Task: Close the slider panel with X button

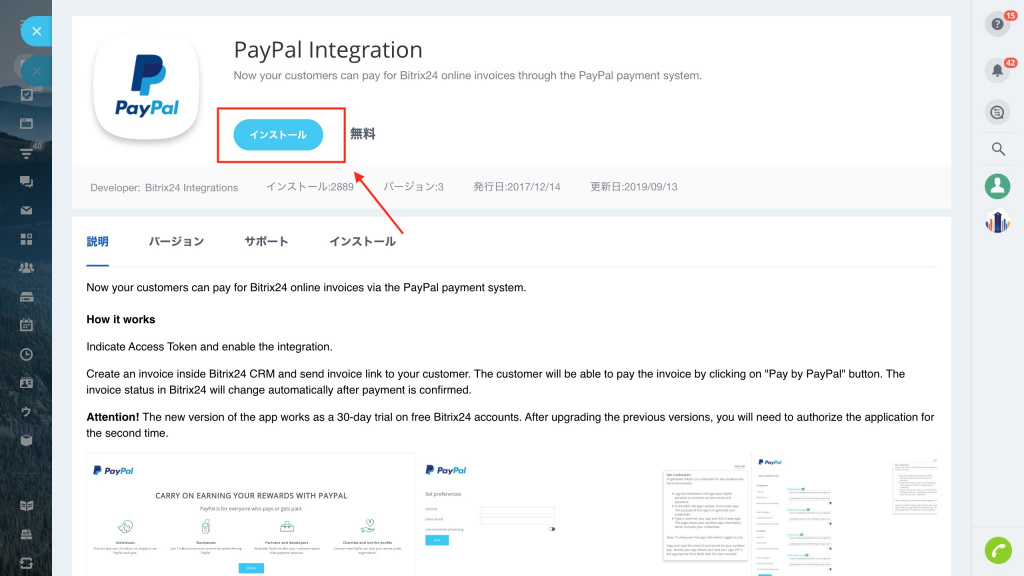Action: 37,31
